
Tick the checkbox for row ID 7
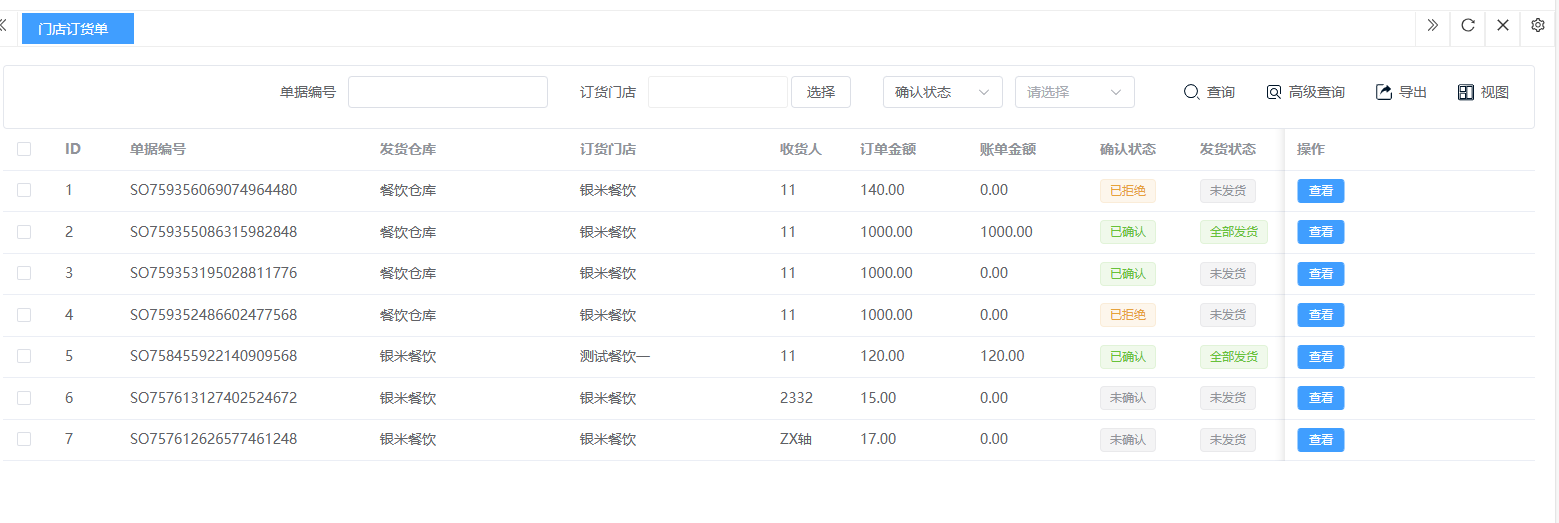coord(24,439)
